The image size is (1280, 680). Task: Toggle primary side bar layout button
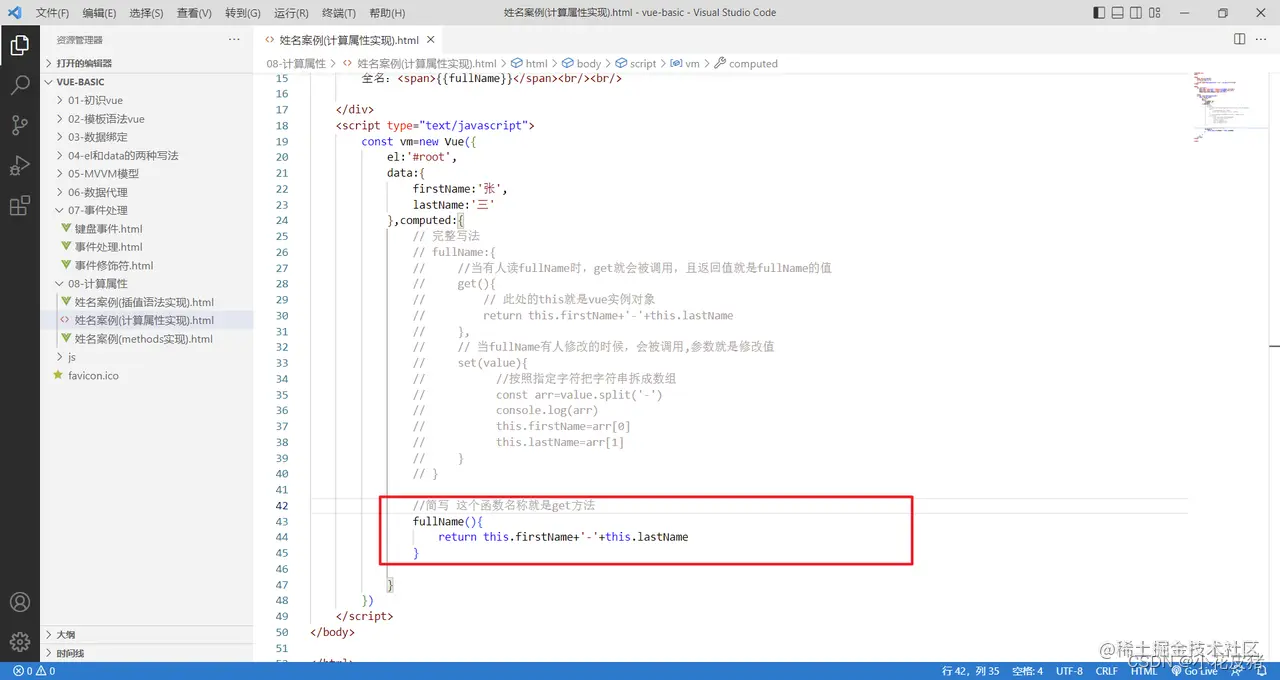[x=1099, y=13]
